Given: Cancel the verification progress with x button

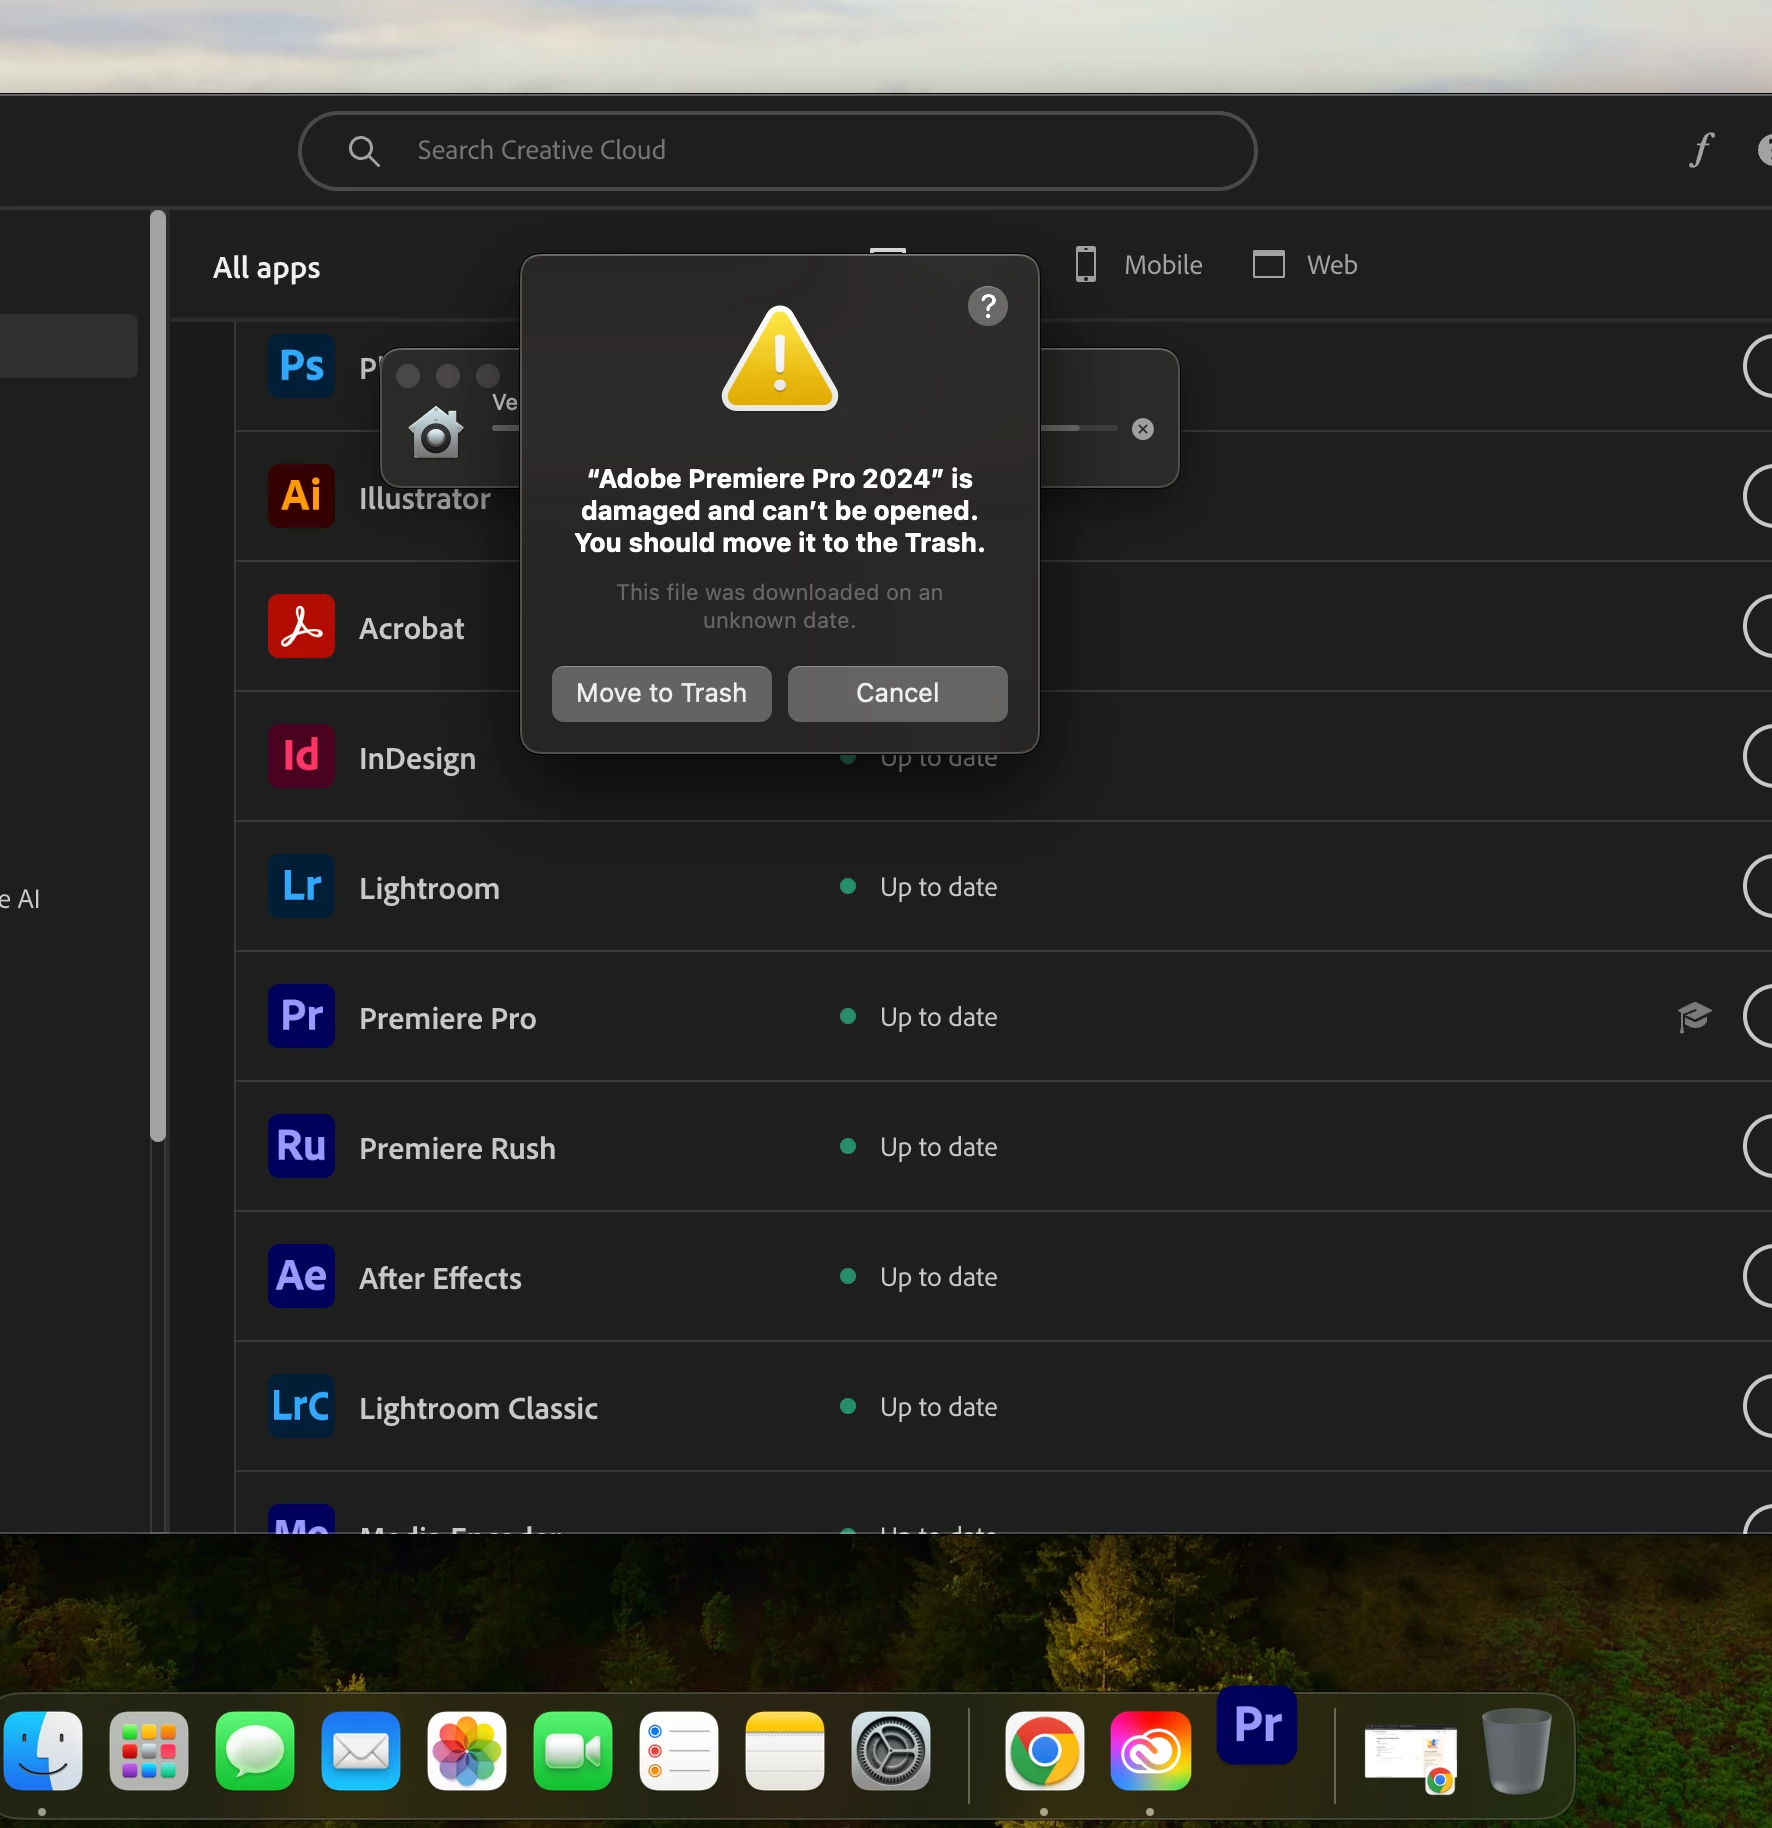Looking at the screenshot, I should click(1142, 429).
